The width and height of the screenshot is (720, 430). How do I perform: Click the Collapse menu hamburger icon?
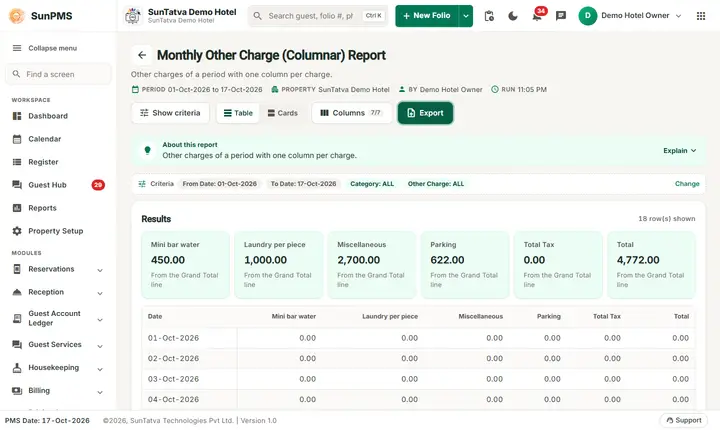click(x=17, y=48)
